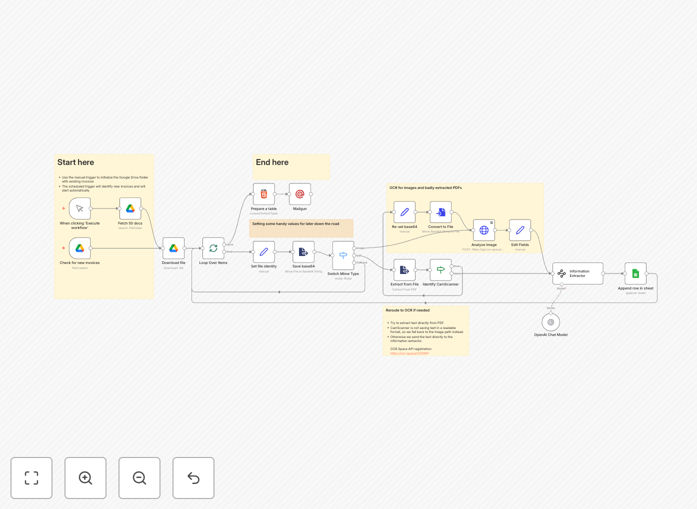Select the 'Extract from File' node
The height and width of the screenshot is (509, 697).
[x=405, y=270]
